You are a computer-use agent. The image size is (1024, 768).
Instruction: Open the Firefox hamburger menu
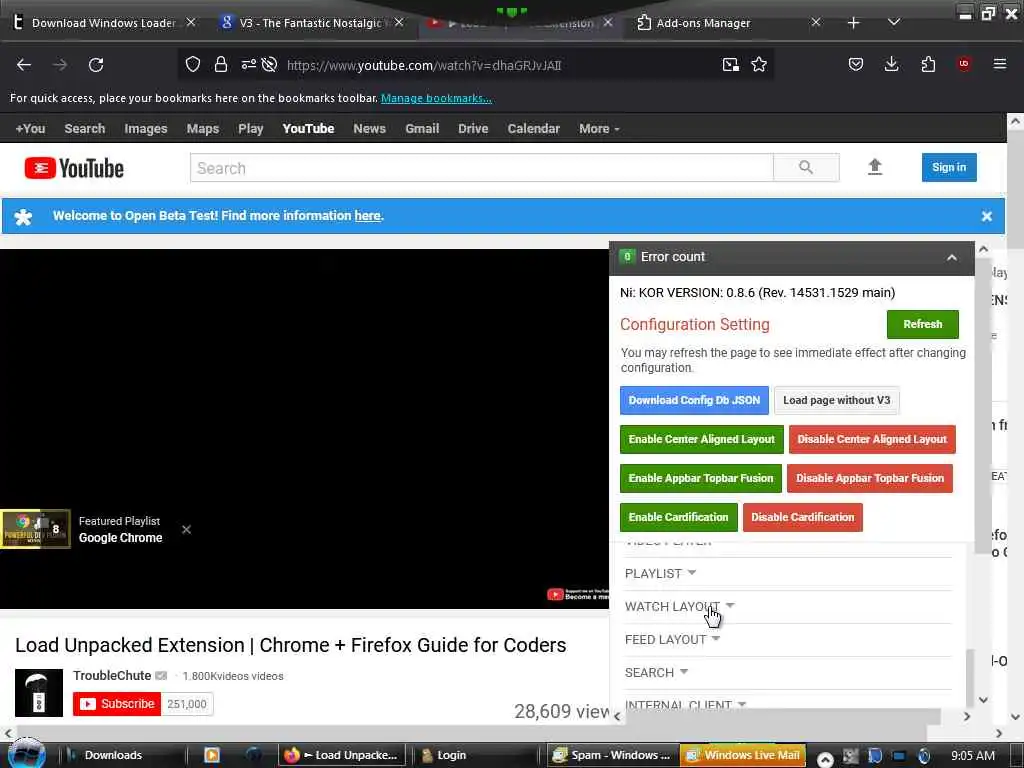(x=1000, y=64)
